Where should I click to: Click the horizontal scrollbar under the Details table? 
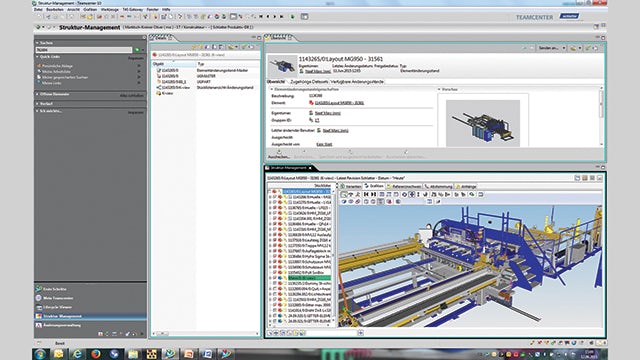point(205,333)
